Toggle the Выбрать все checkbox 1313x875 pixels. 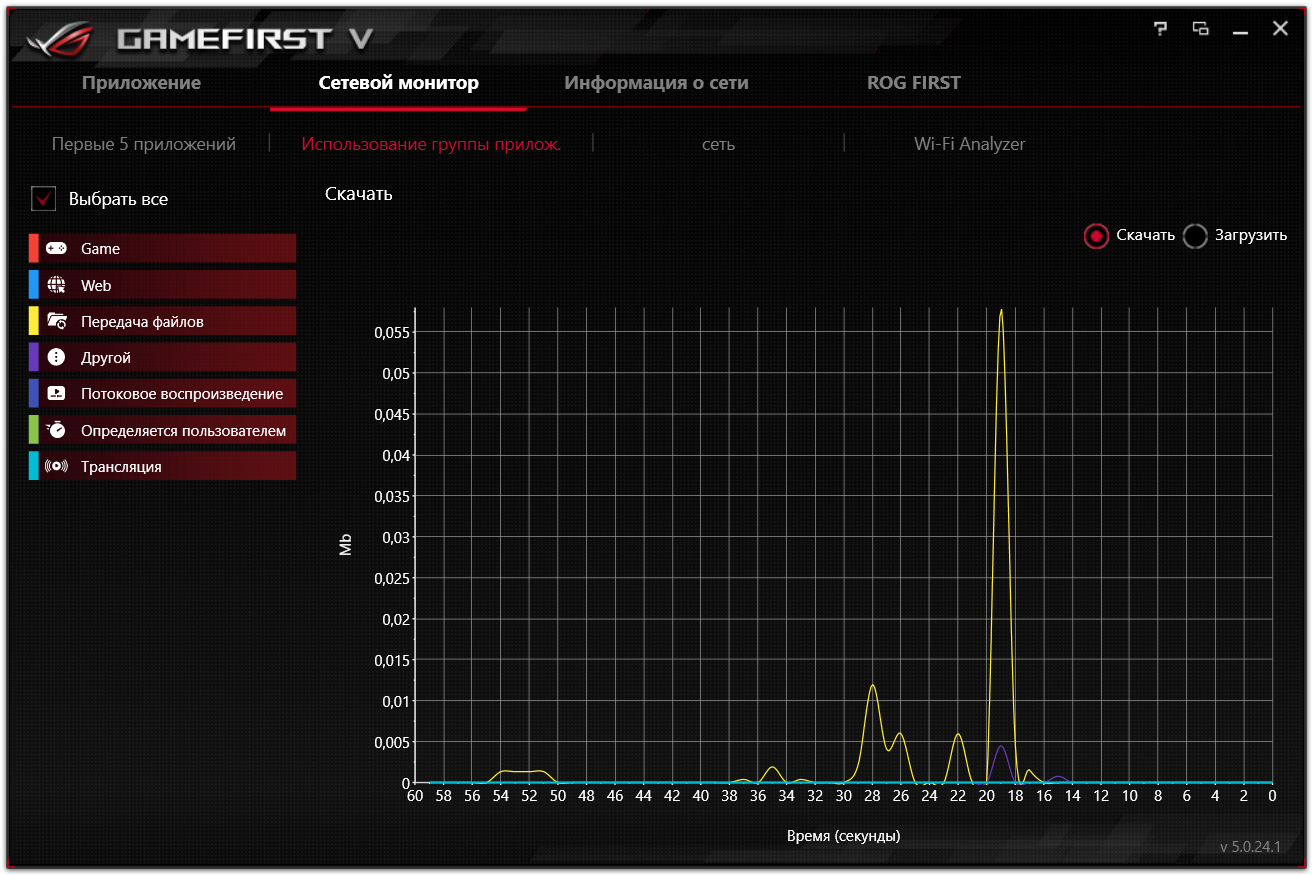43,198
